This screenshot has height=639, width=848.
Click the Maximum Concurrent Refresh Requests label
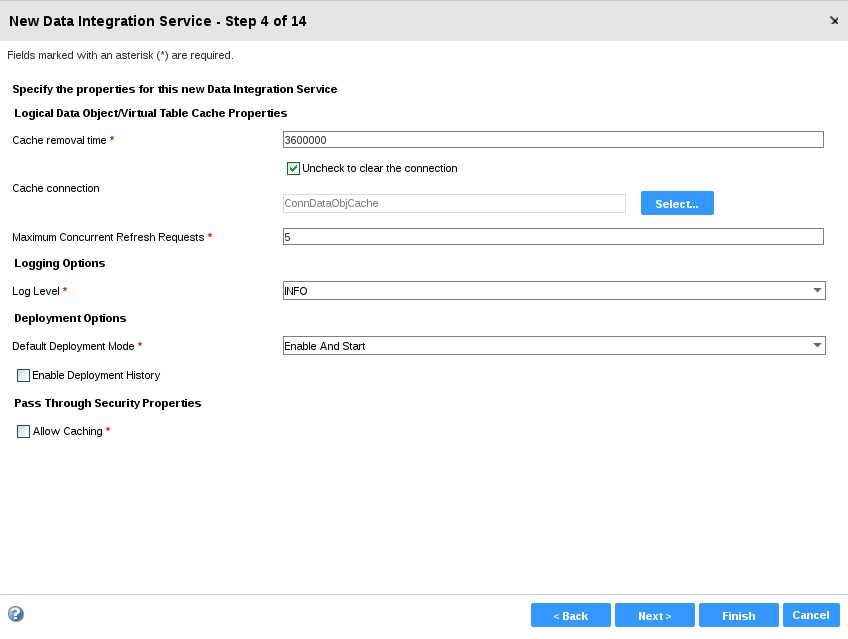pyautogui.click(x=108, y=237)
